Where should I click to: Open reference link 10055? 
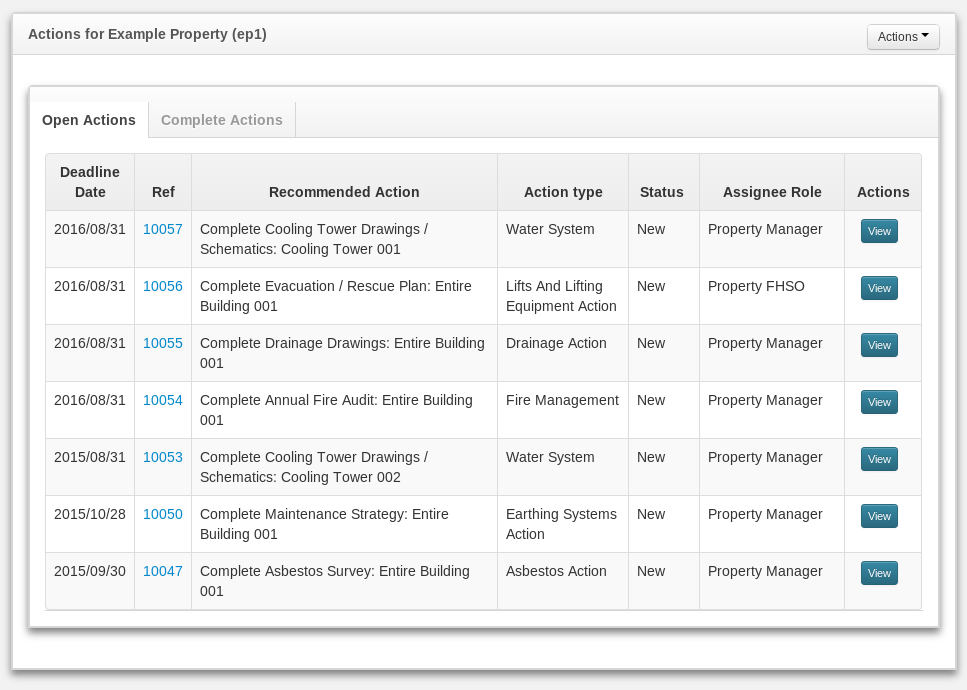click(x=162, y=343)
